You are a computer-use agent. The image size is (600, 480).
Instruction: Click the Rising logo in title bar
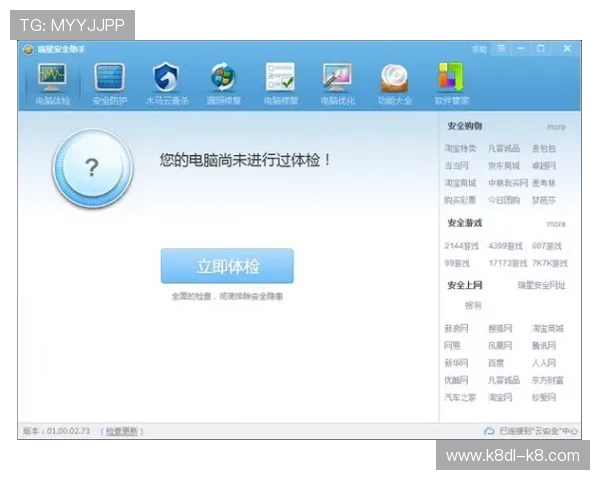[28, 50]
